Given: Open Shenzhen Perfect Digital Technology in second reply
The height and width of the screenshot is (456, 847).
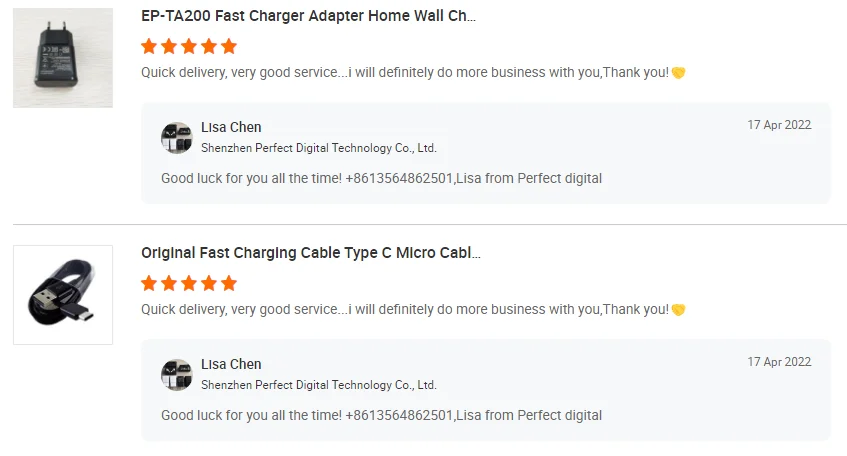Looking at the screenshot, I should 318,385.
